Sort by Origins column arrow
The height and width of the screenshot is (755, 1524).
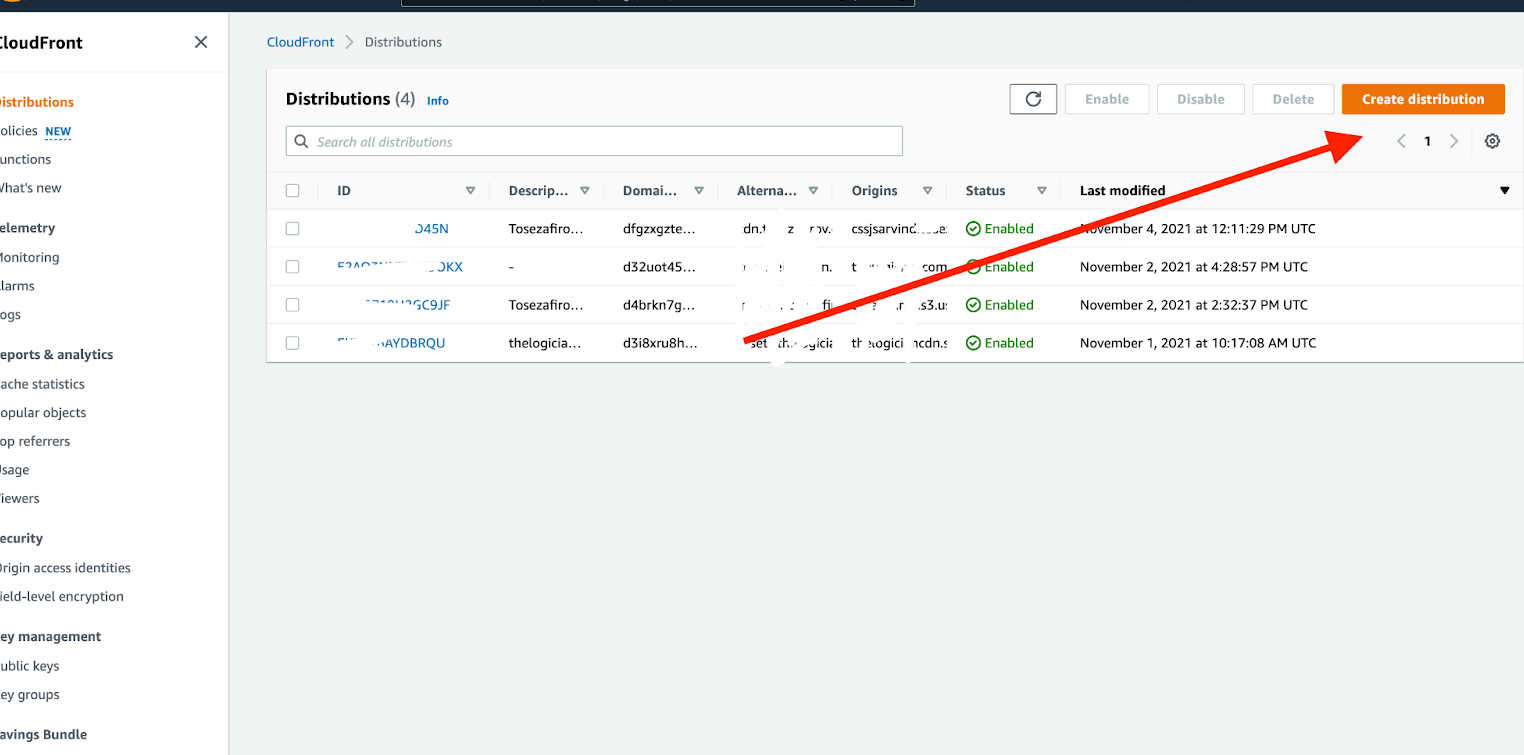pos(927,190)
